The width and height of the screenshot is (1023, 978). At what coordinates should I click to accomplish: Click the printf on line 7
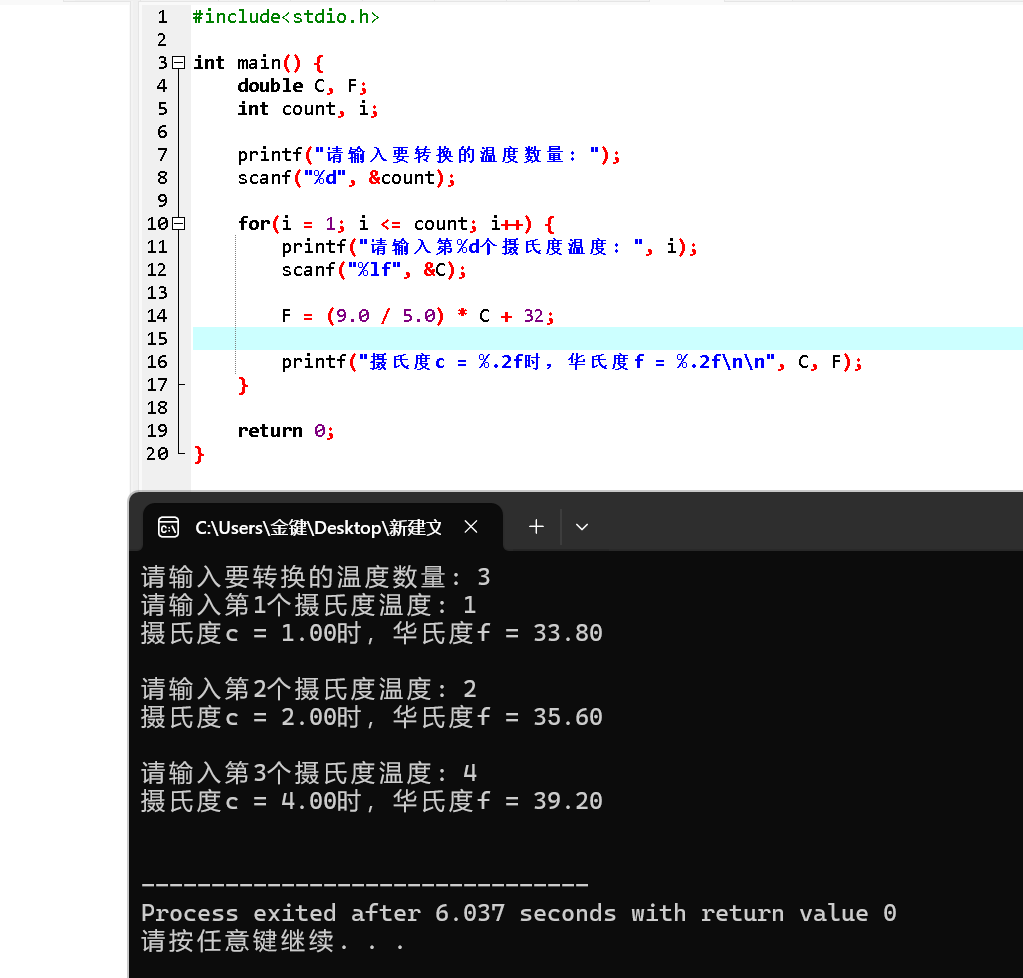[429, 155]
